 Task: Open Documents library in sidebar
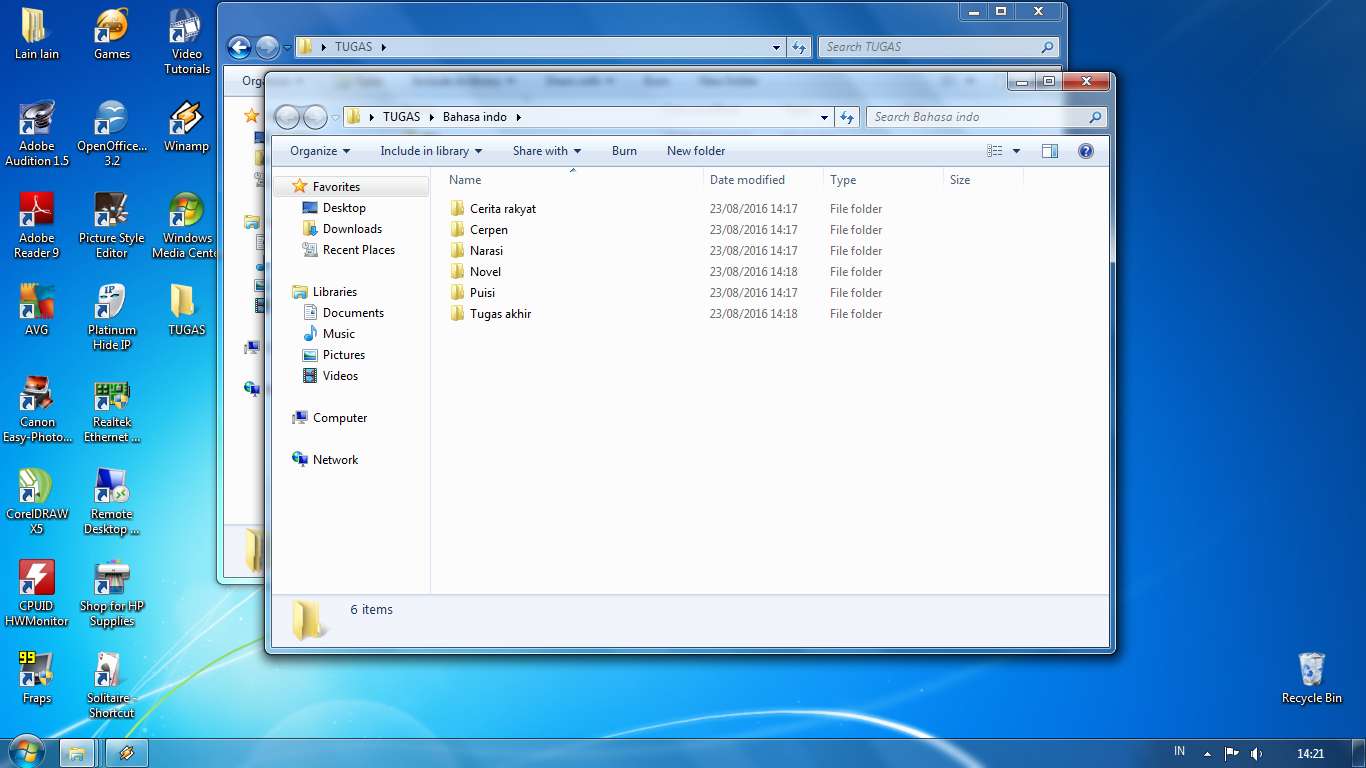343,313
